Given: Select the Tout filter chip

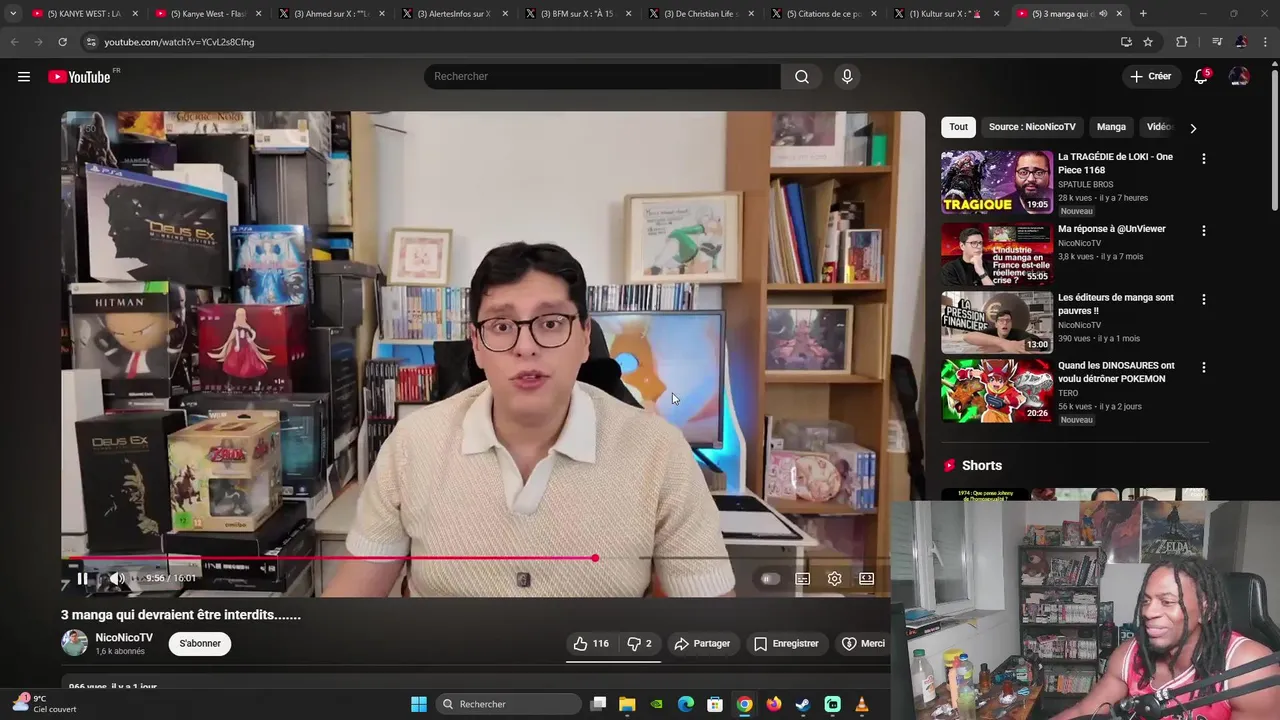Looking at the screenshot, I should 959,127.
